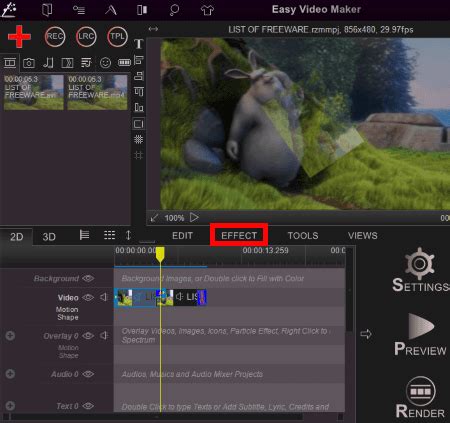Click the align left tool icon below T
The height and width of the screenshot is (423, 450).
[x=139, y=60]
